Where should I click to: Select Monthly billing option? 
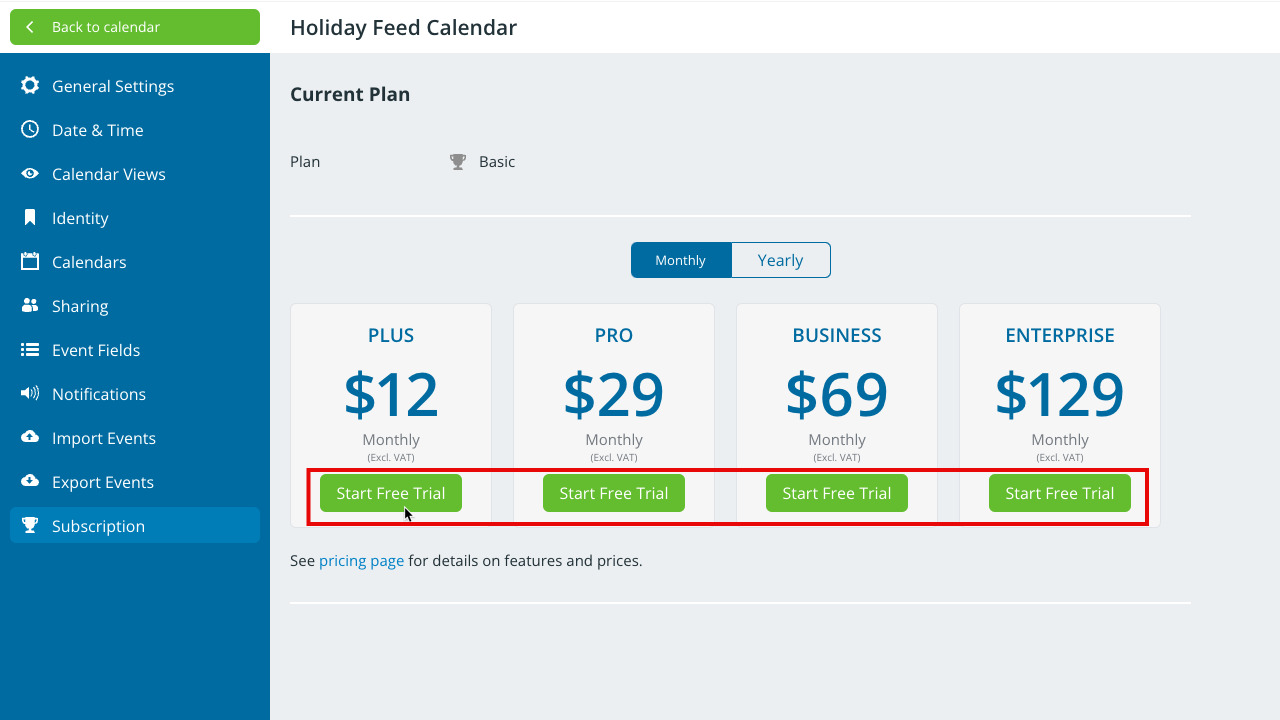click(681, 260)
